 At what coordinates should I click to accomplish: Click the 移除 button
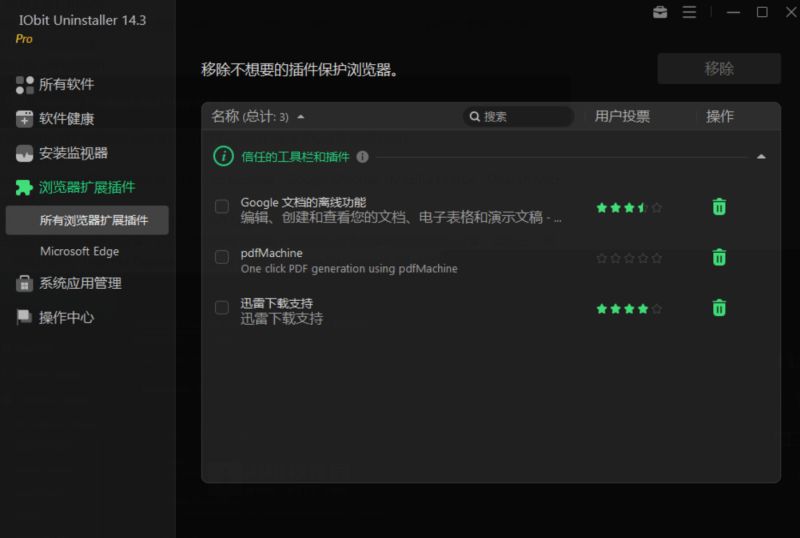[x=719, y=68]
